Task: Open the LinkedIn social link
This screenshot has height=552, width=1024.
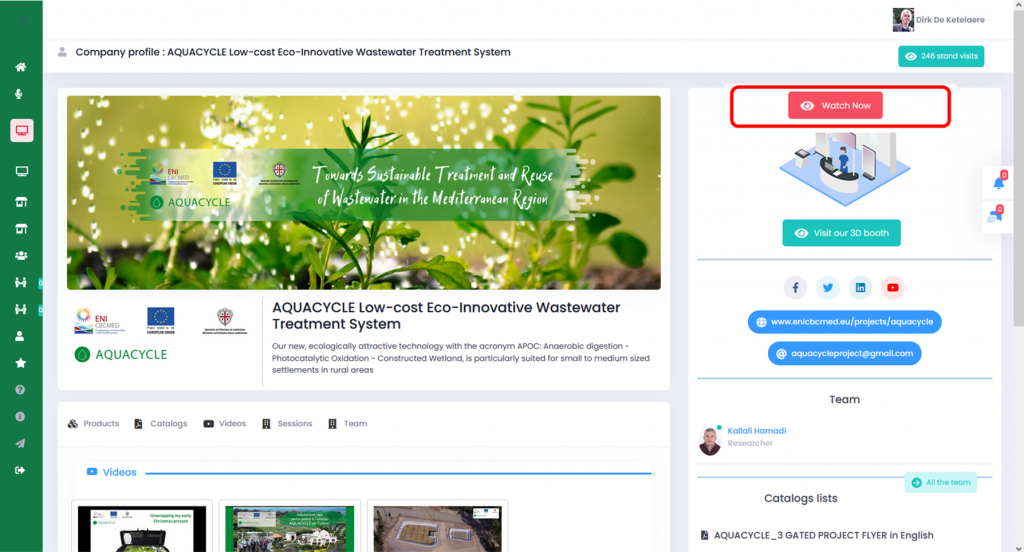Action: click(860, 288)
